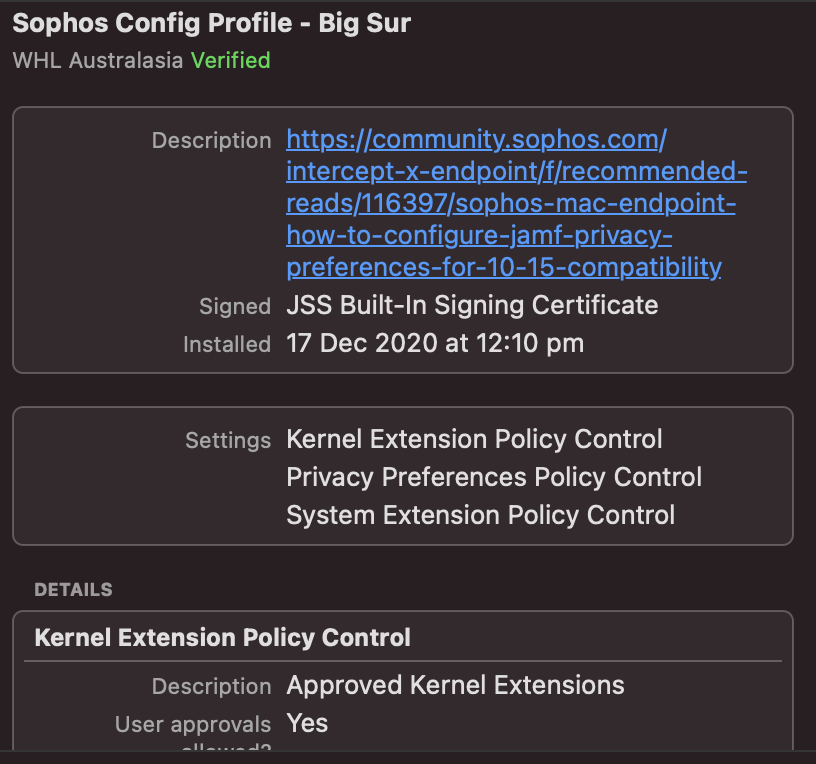816x764 pixels.
Task: Click the sophos-mac-endpoint portion of link
Action: pos(595,203)
